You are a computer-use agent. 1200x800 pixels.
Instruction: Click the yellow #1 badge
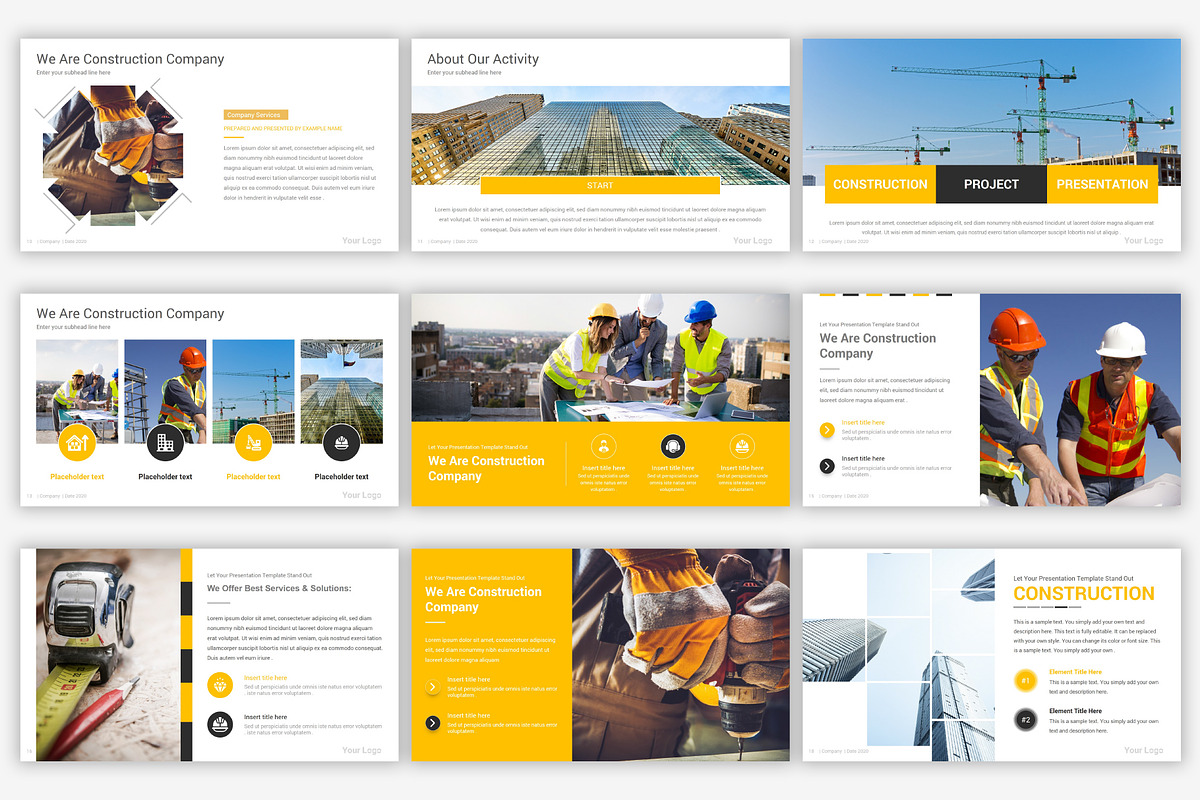[x=1025, y=681]
